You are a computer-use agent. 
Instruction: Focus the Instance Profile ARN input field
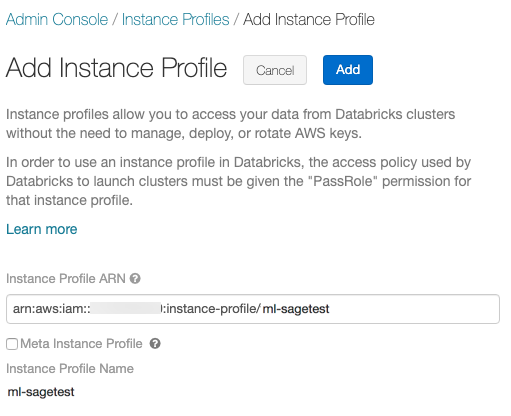(253, 309)
